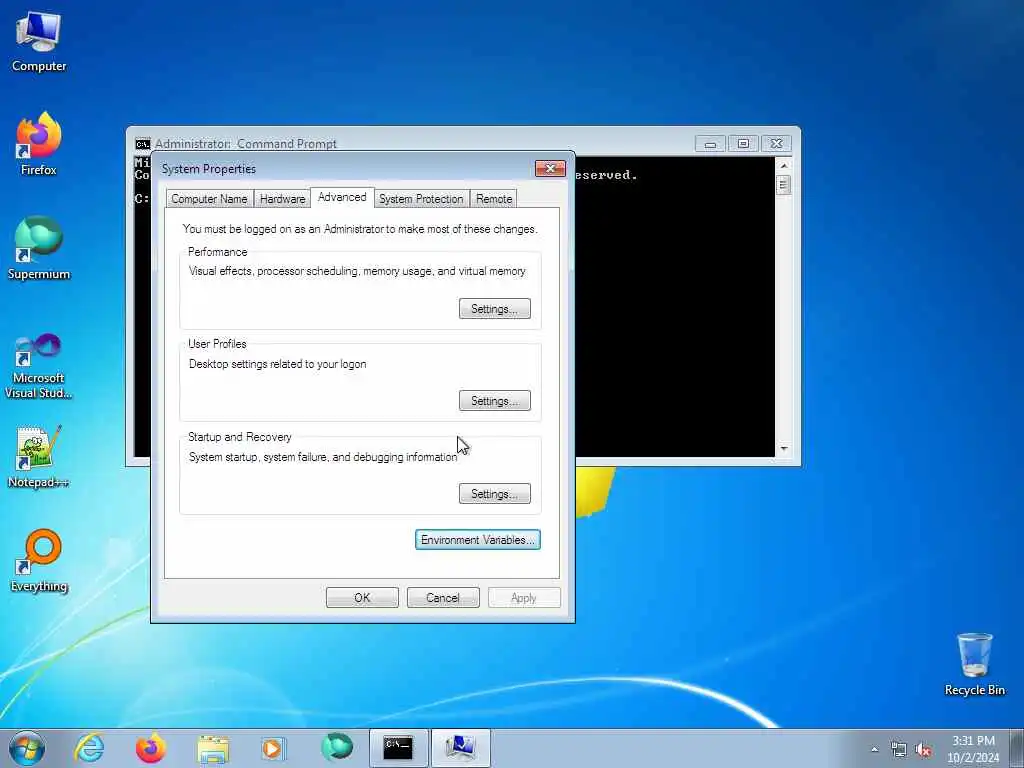
Task: Switch to Command Prompt taskbar button
Action: pos(398,748)
